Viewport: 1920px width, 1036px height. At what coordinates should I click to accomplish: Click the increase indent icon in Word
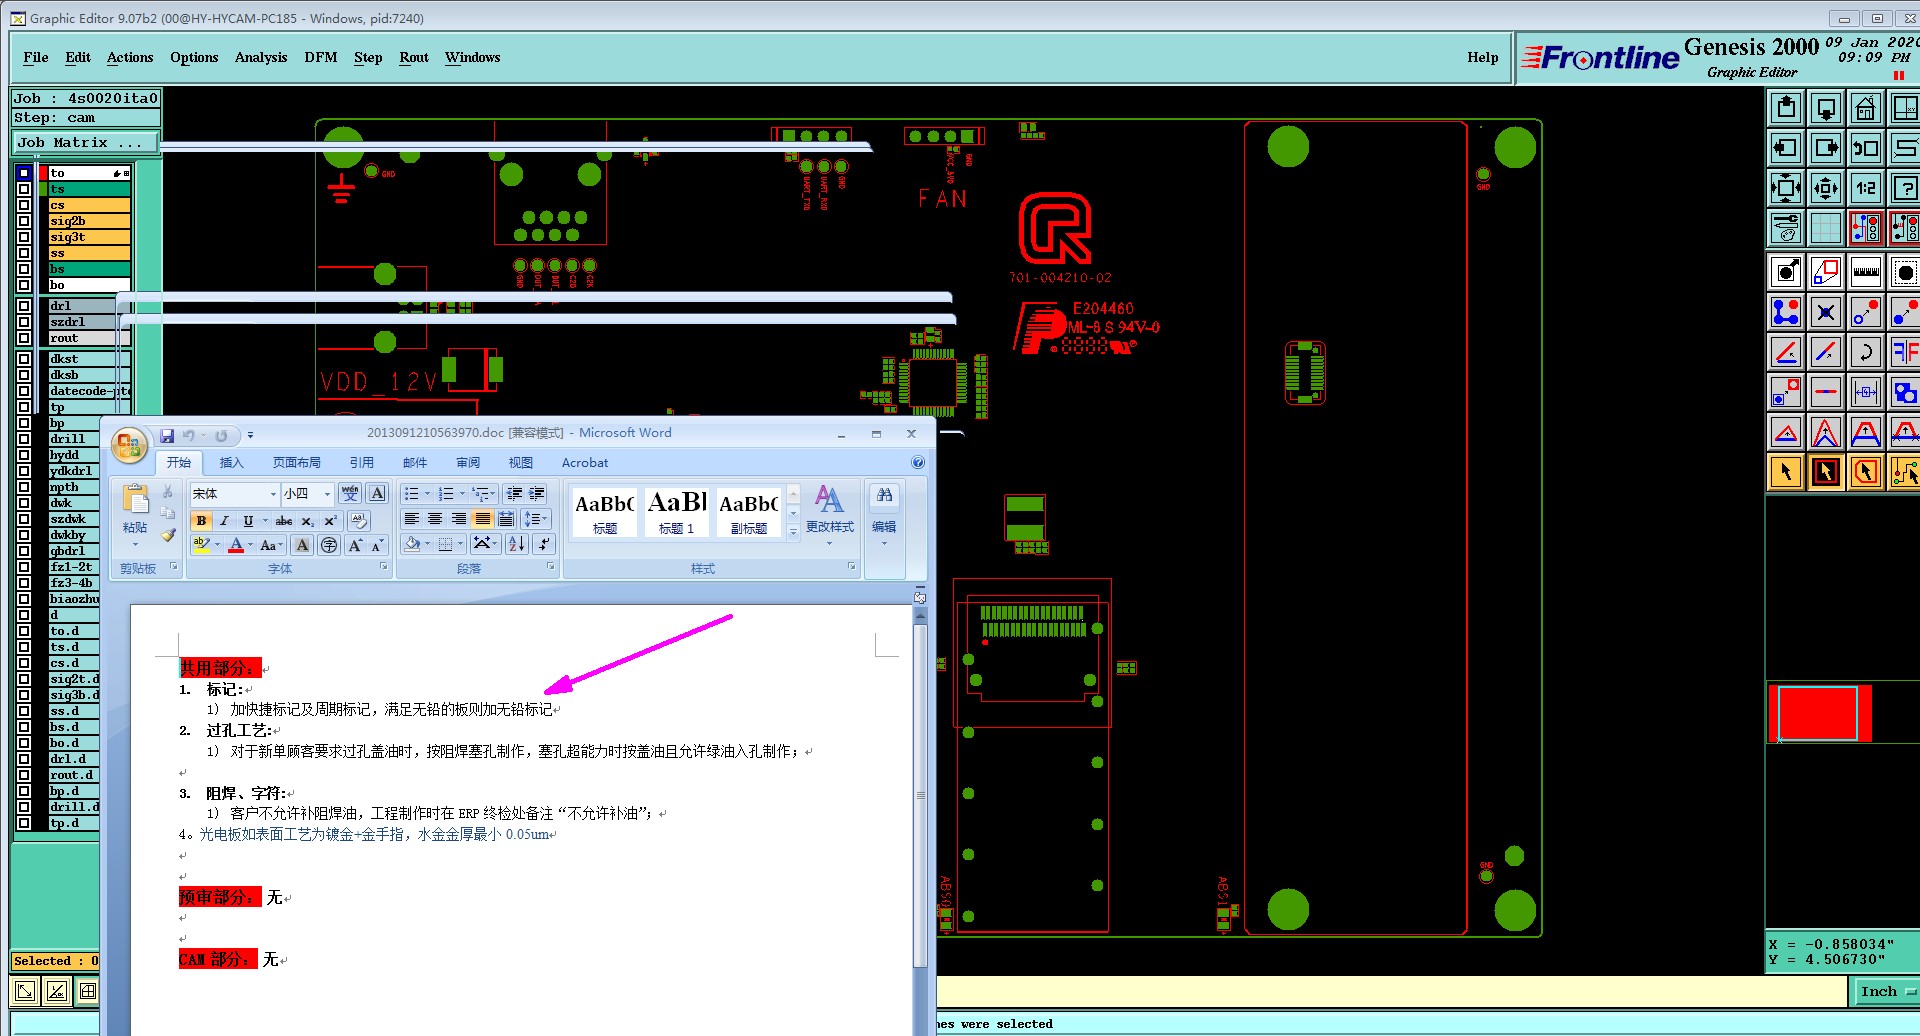click(x=537, y=493)
